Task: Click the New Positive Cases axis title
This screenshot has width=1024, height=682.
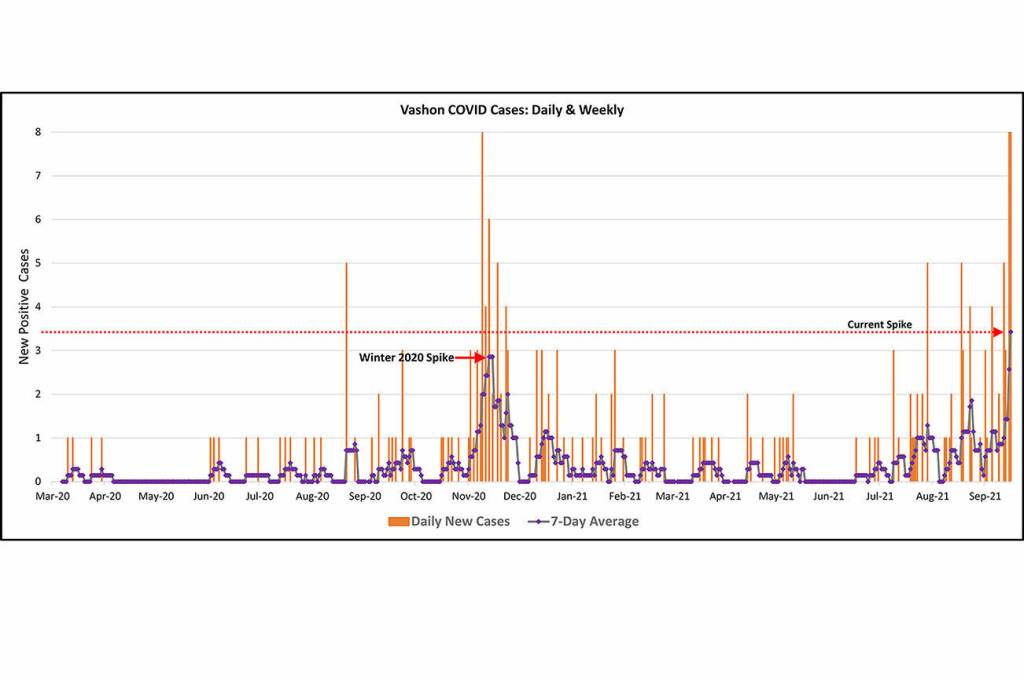Action: pos(25,307)
